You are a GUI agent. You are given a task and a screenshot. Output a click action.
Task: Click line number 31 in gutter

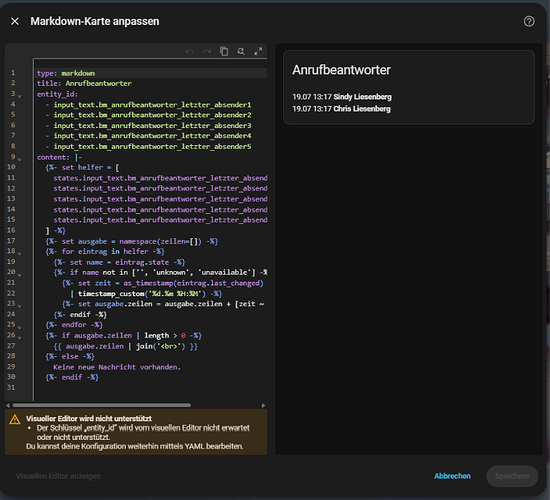coord(11,388)
